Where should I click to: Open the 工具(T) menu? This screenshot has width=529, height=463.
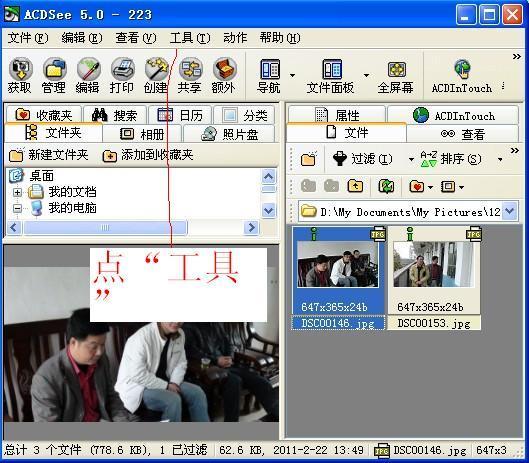pyautogui.click(x=190, y=38)
